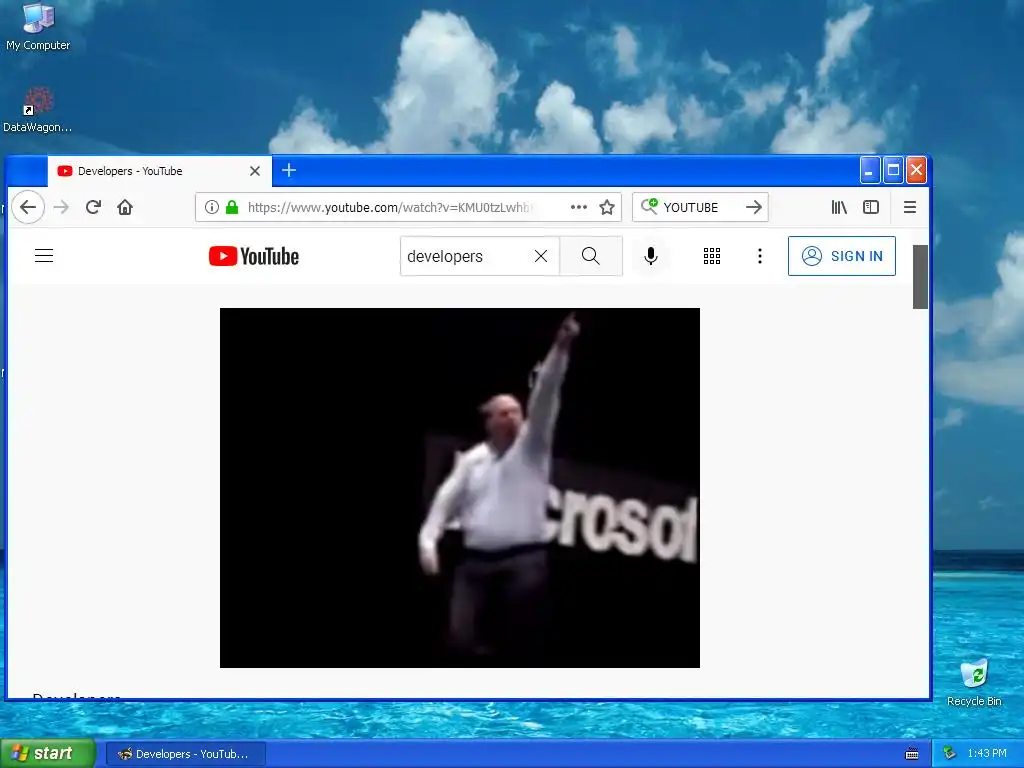Click the page vertical scrollbar thumb
The image size is (1024, 768).
pyautogui.click(x=920, y=277)
